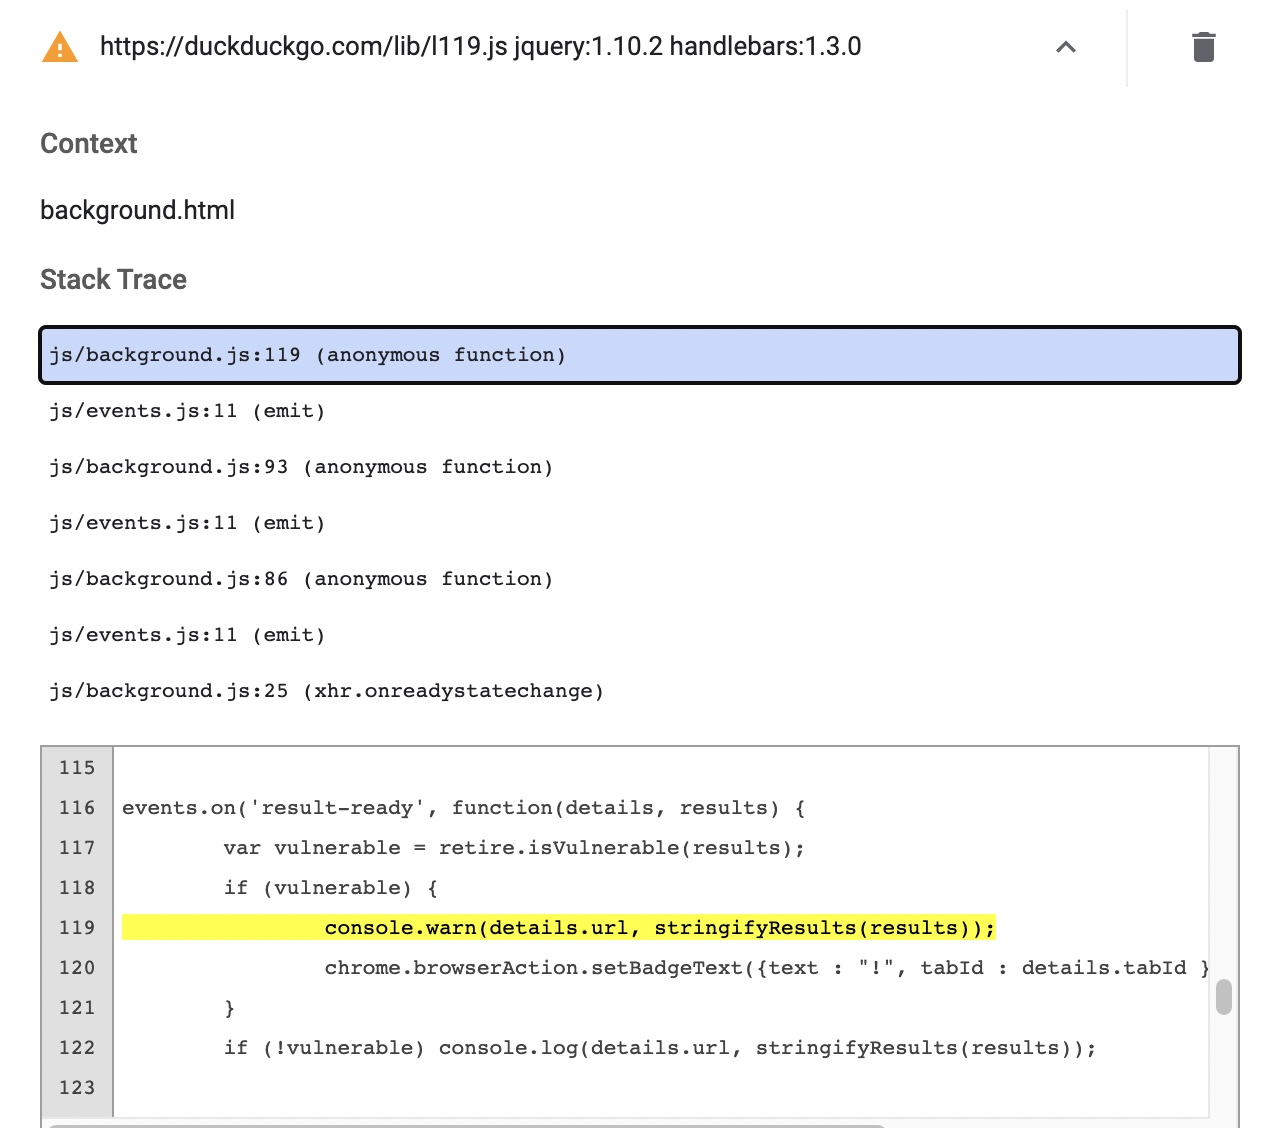Click line number 119 in the gutter

point(76,928)
